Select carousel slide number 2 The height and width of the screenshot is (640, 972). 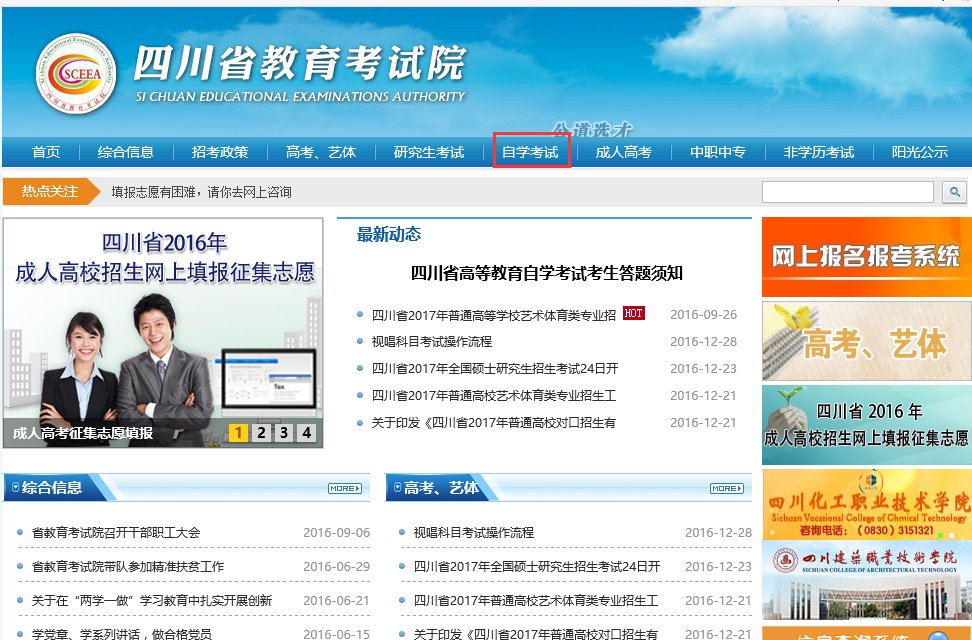coord(263,434)
